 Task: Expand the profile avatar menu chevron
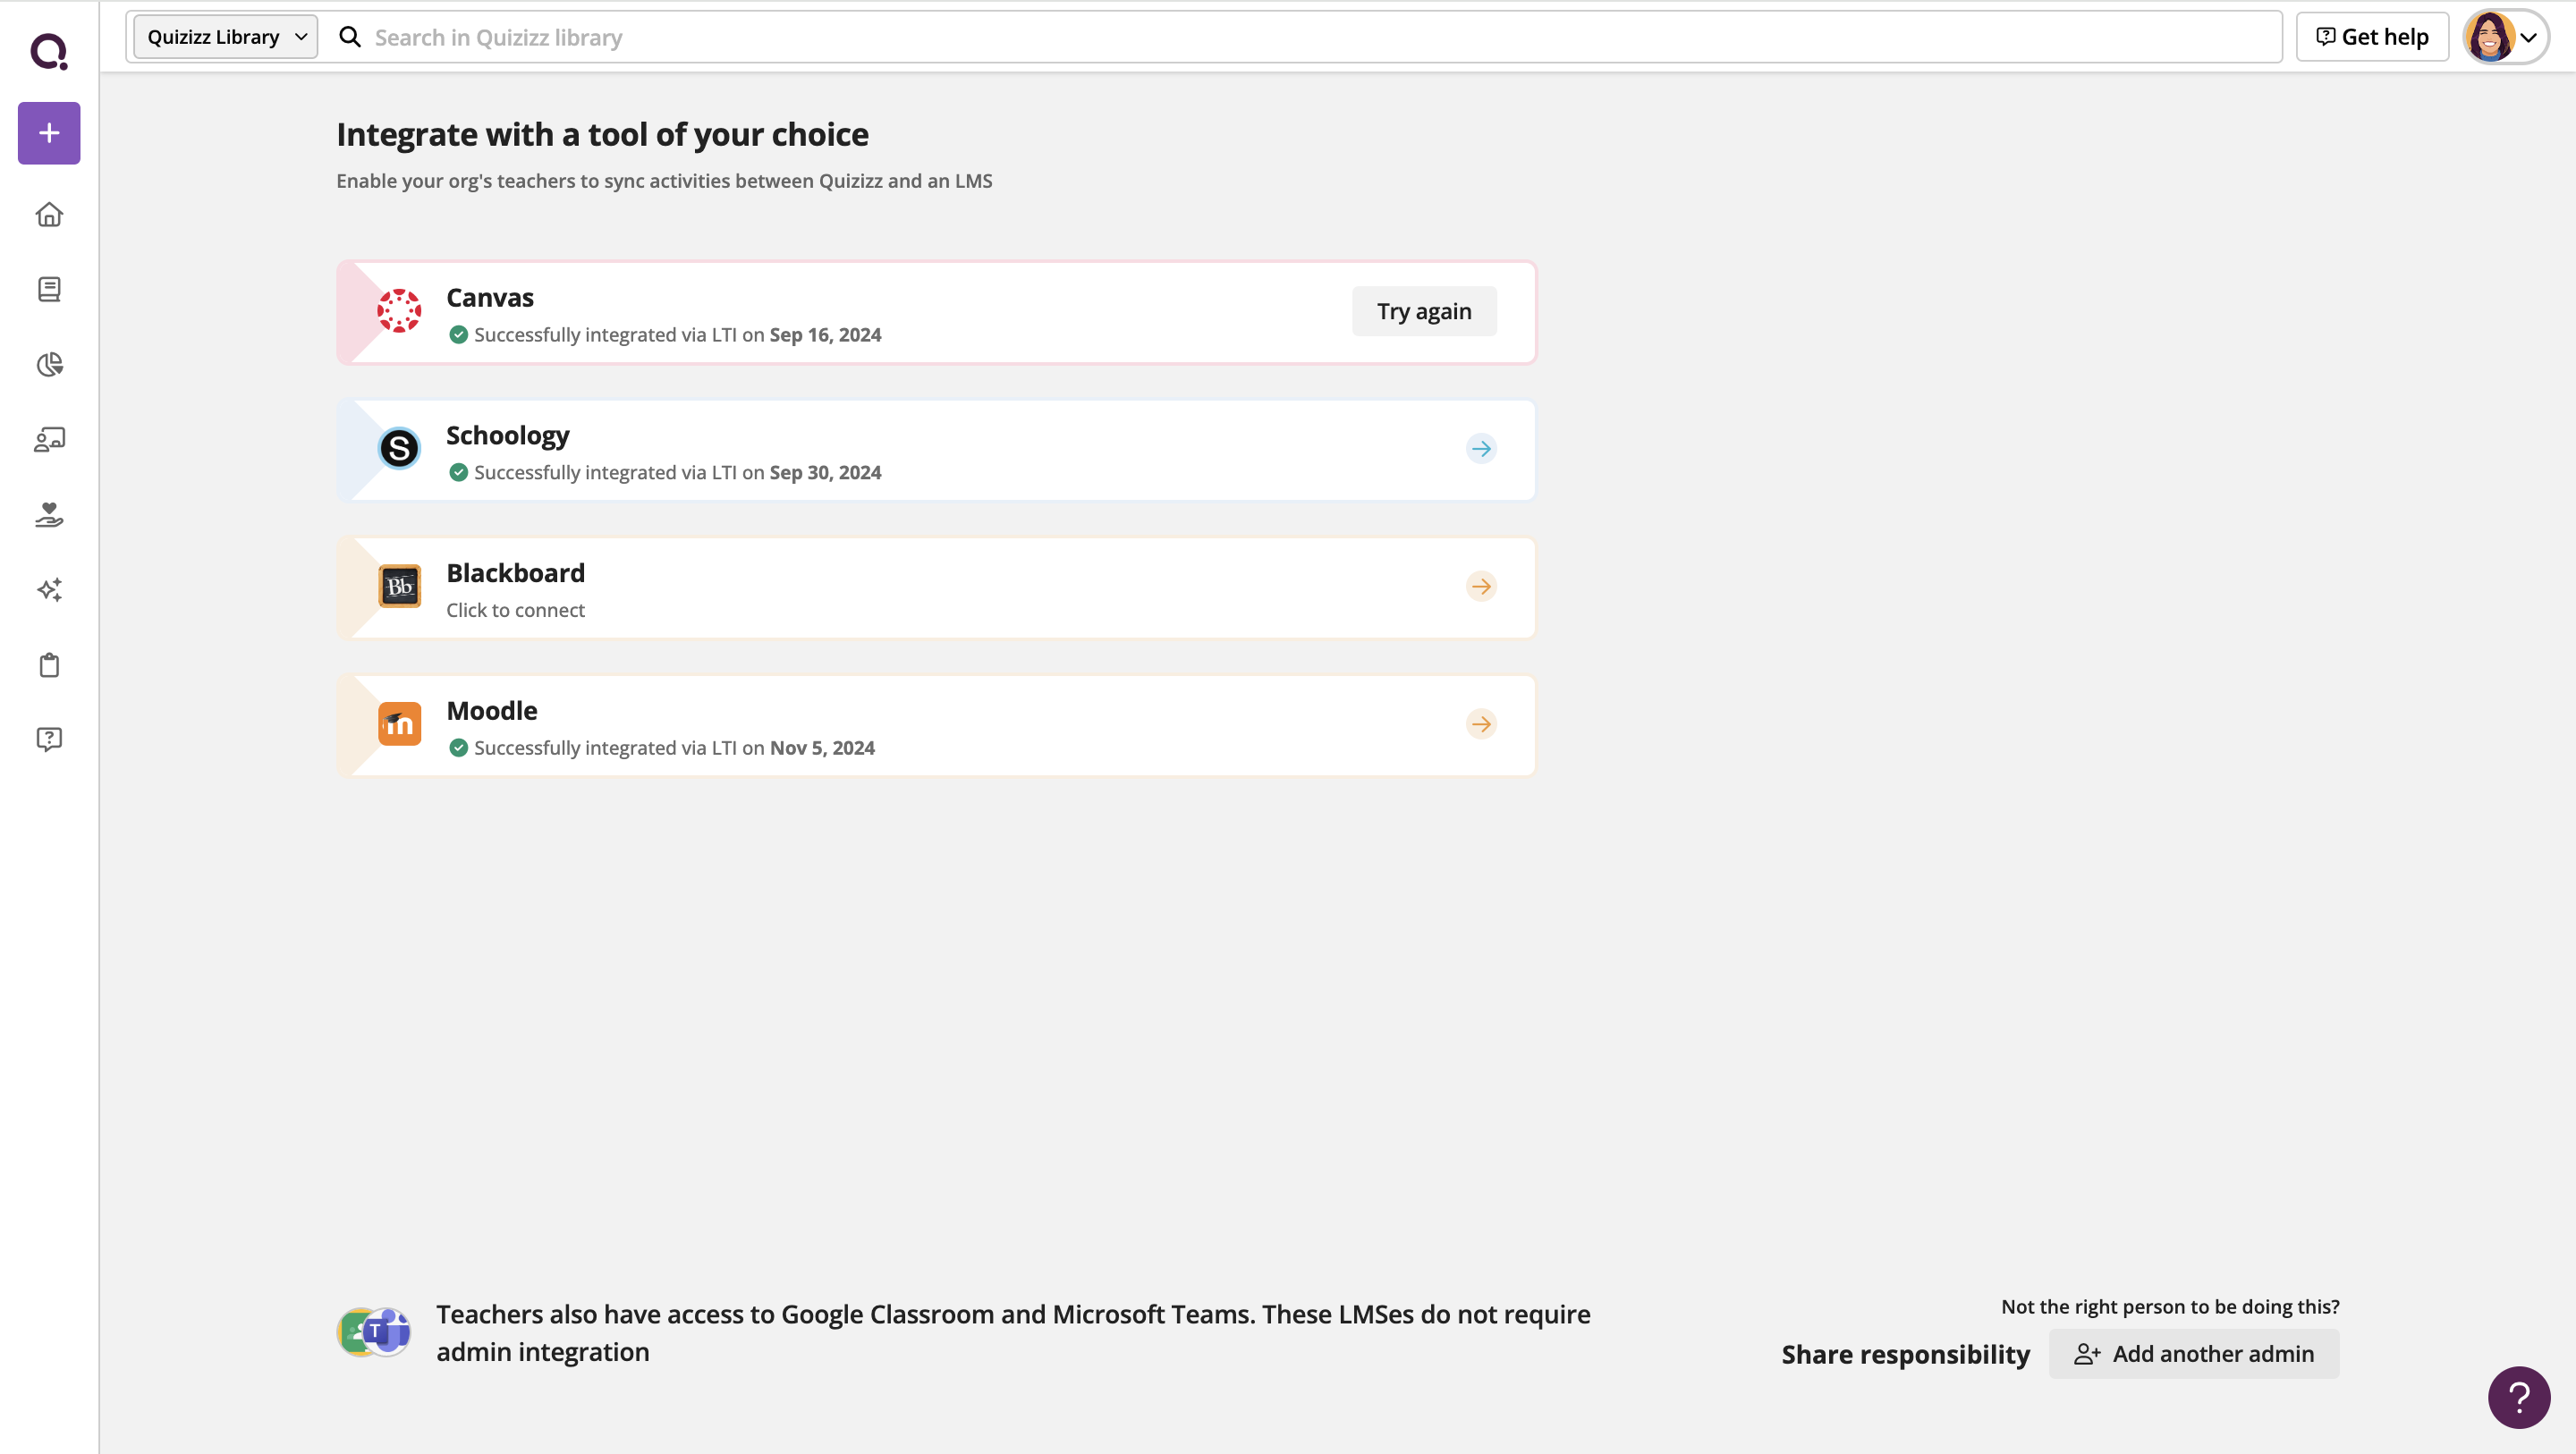2528,38
